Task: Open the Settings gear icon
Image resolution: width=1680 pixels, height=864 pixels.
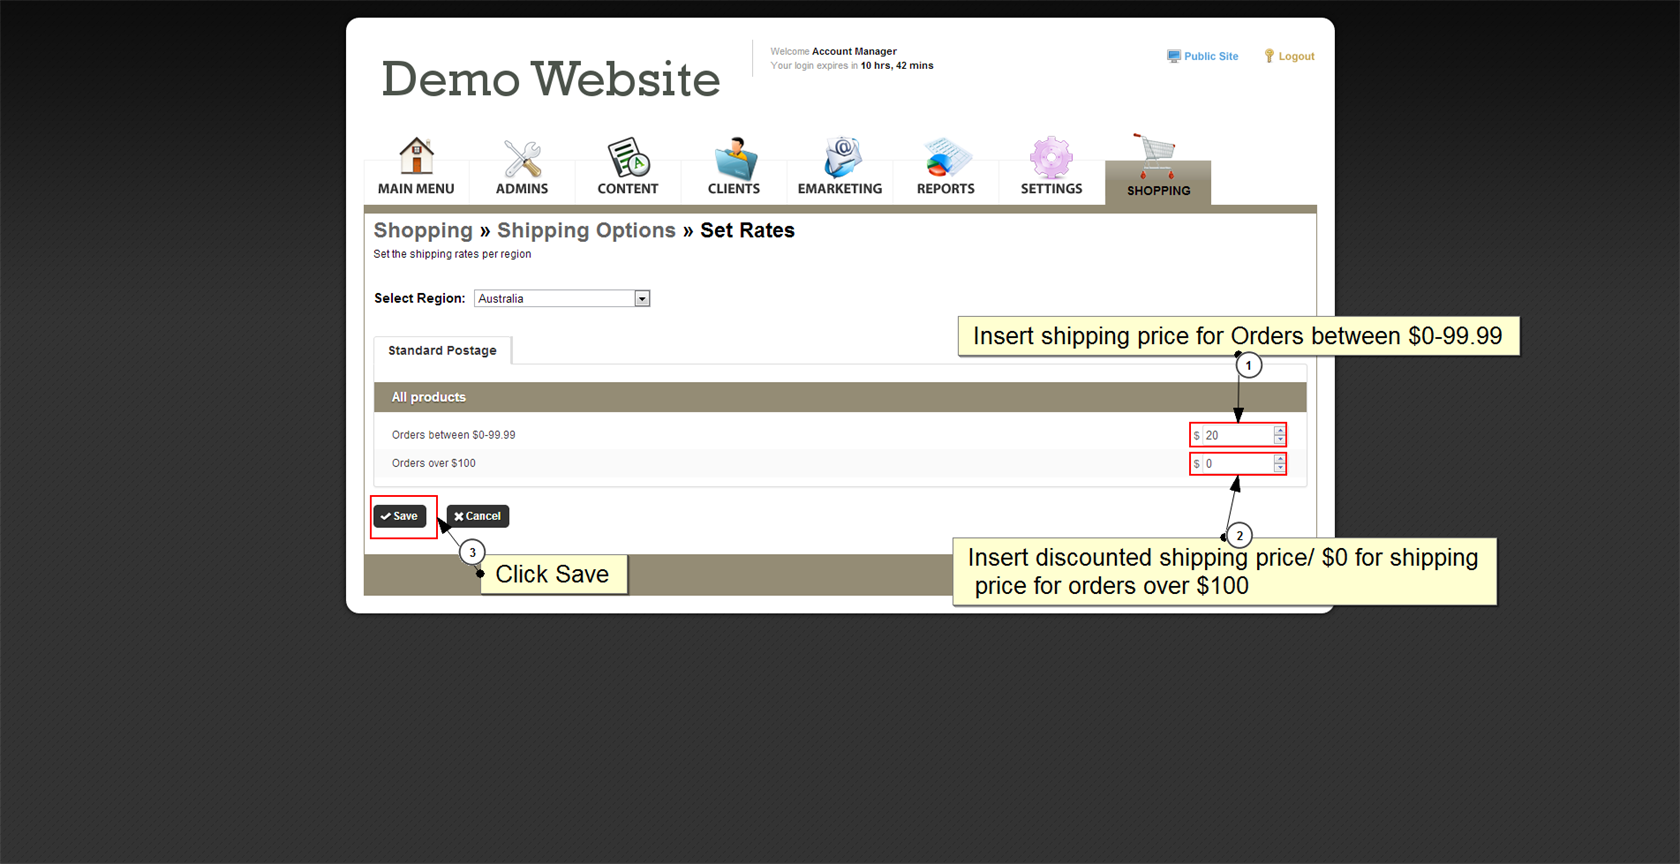Action: [x=1051, y=158]
